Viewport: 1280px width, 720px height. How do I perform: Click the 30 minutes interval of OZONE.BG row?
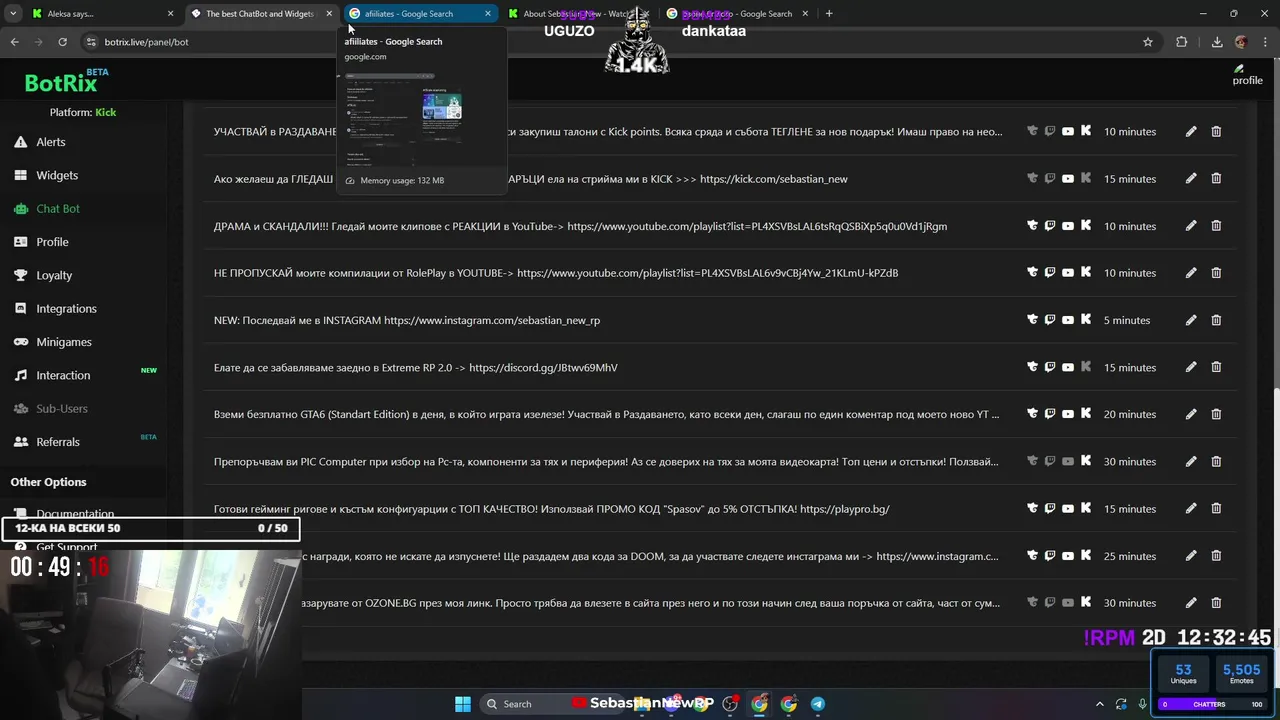coord(1130,603)
